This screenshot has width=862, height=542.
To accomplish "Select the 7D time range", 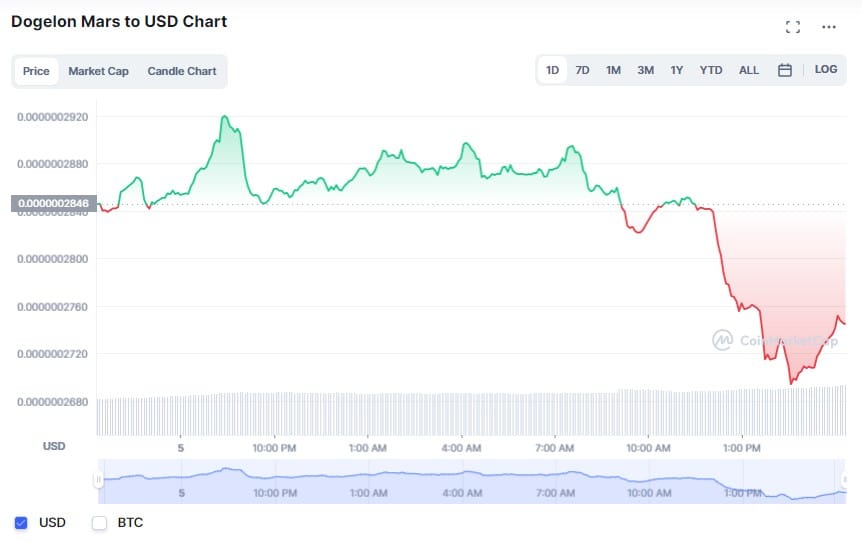I will [x=582, y=70].
